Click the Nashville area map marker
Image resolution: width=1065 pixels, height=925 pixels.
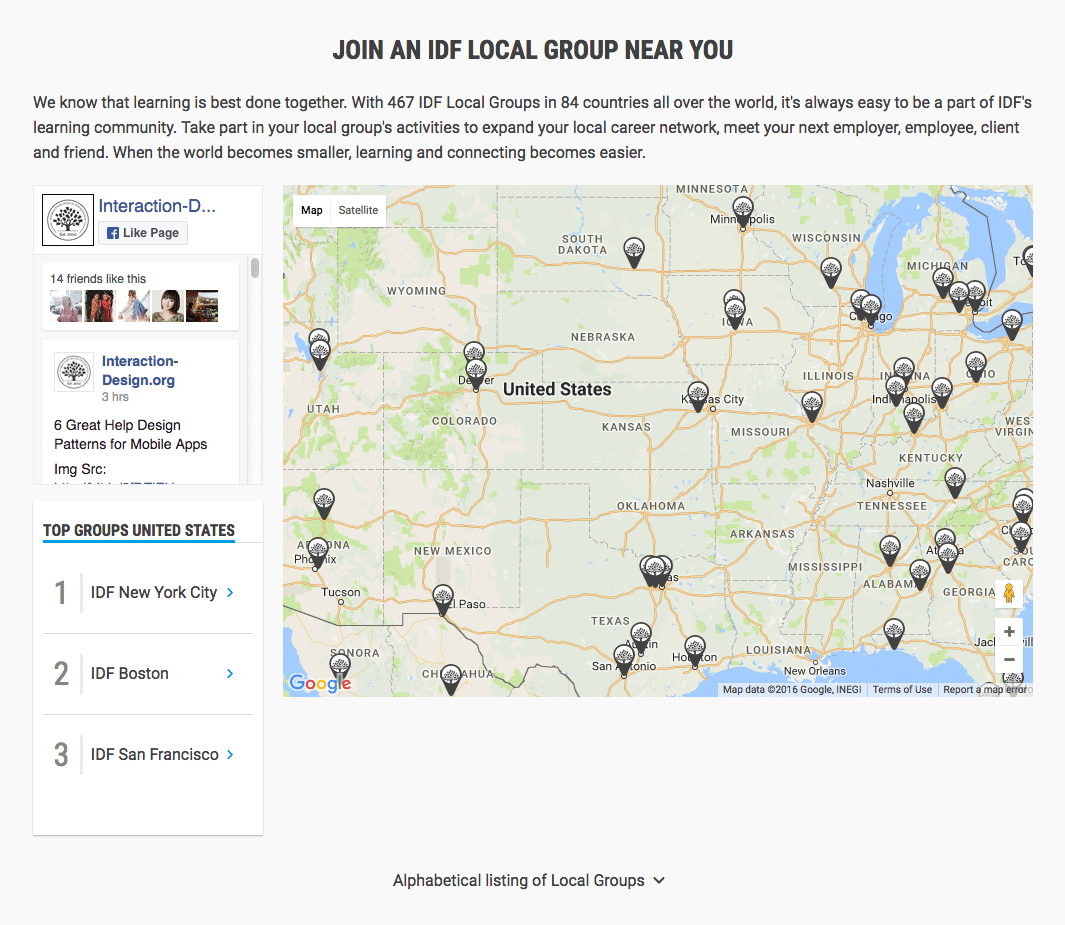coord(955,483)
